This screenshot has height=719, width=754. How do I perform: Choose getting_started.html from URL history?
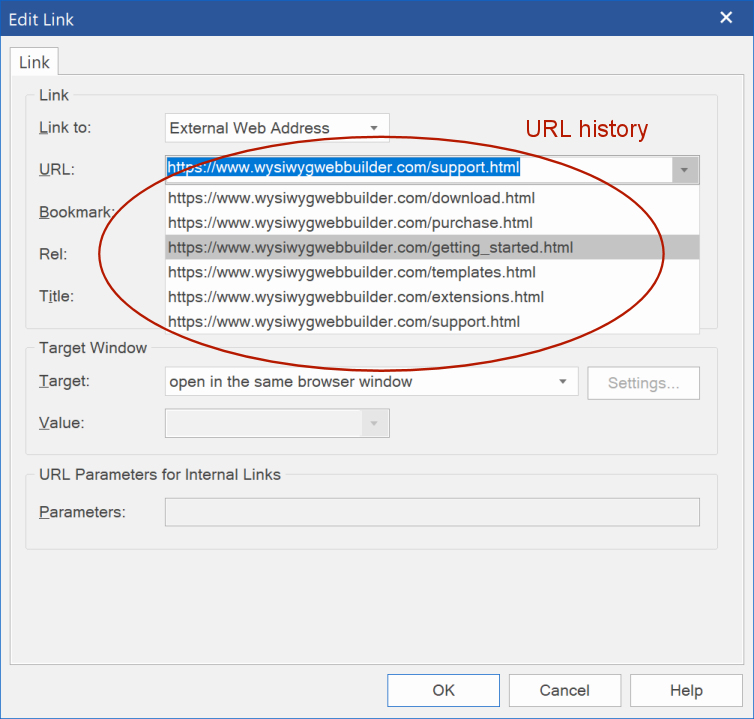(x=432, y=247)
